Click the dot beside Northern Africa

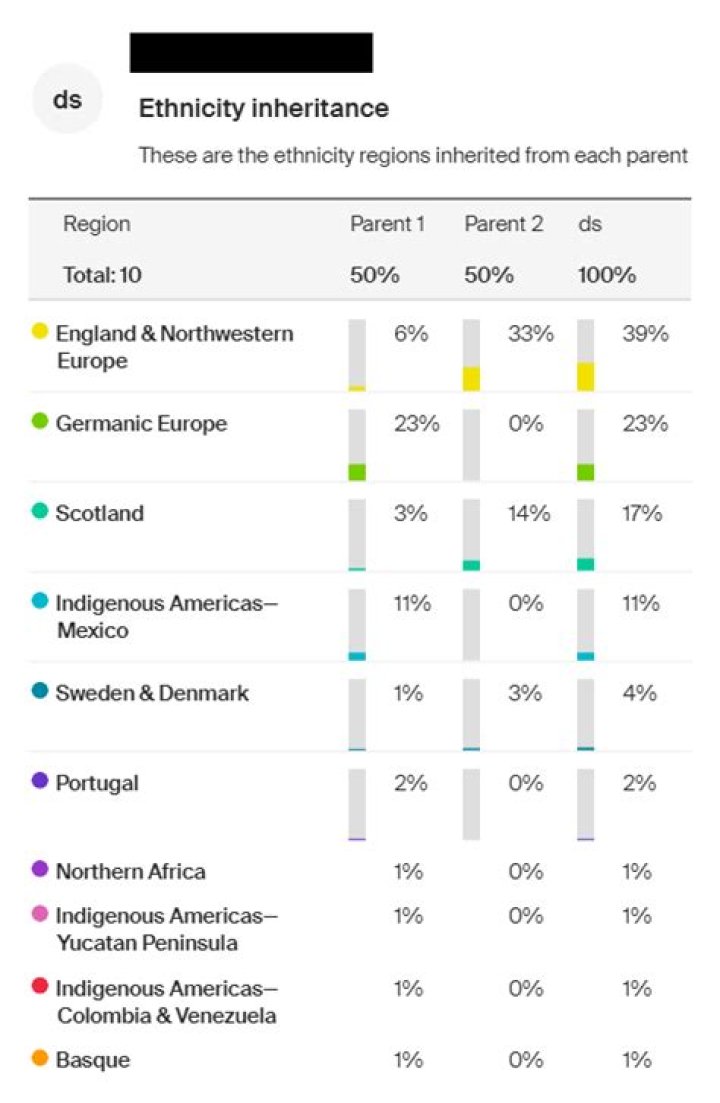point(40,870)
